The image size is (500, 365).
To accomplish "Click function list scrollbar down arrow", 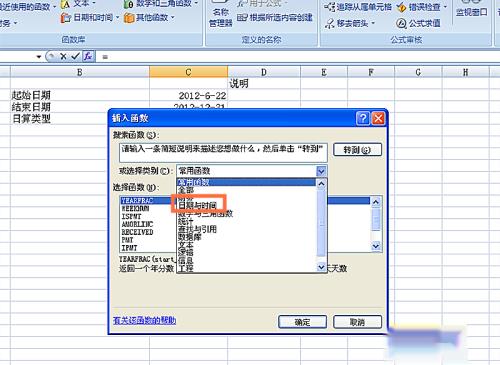I will point(376,246).
